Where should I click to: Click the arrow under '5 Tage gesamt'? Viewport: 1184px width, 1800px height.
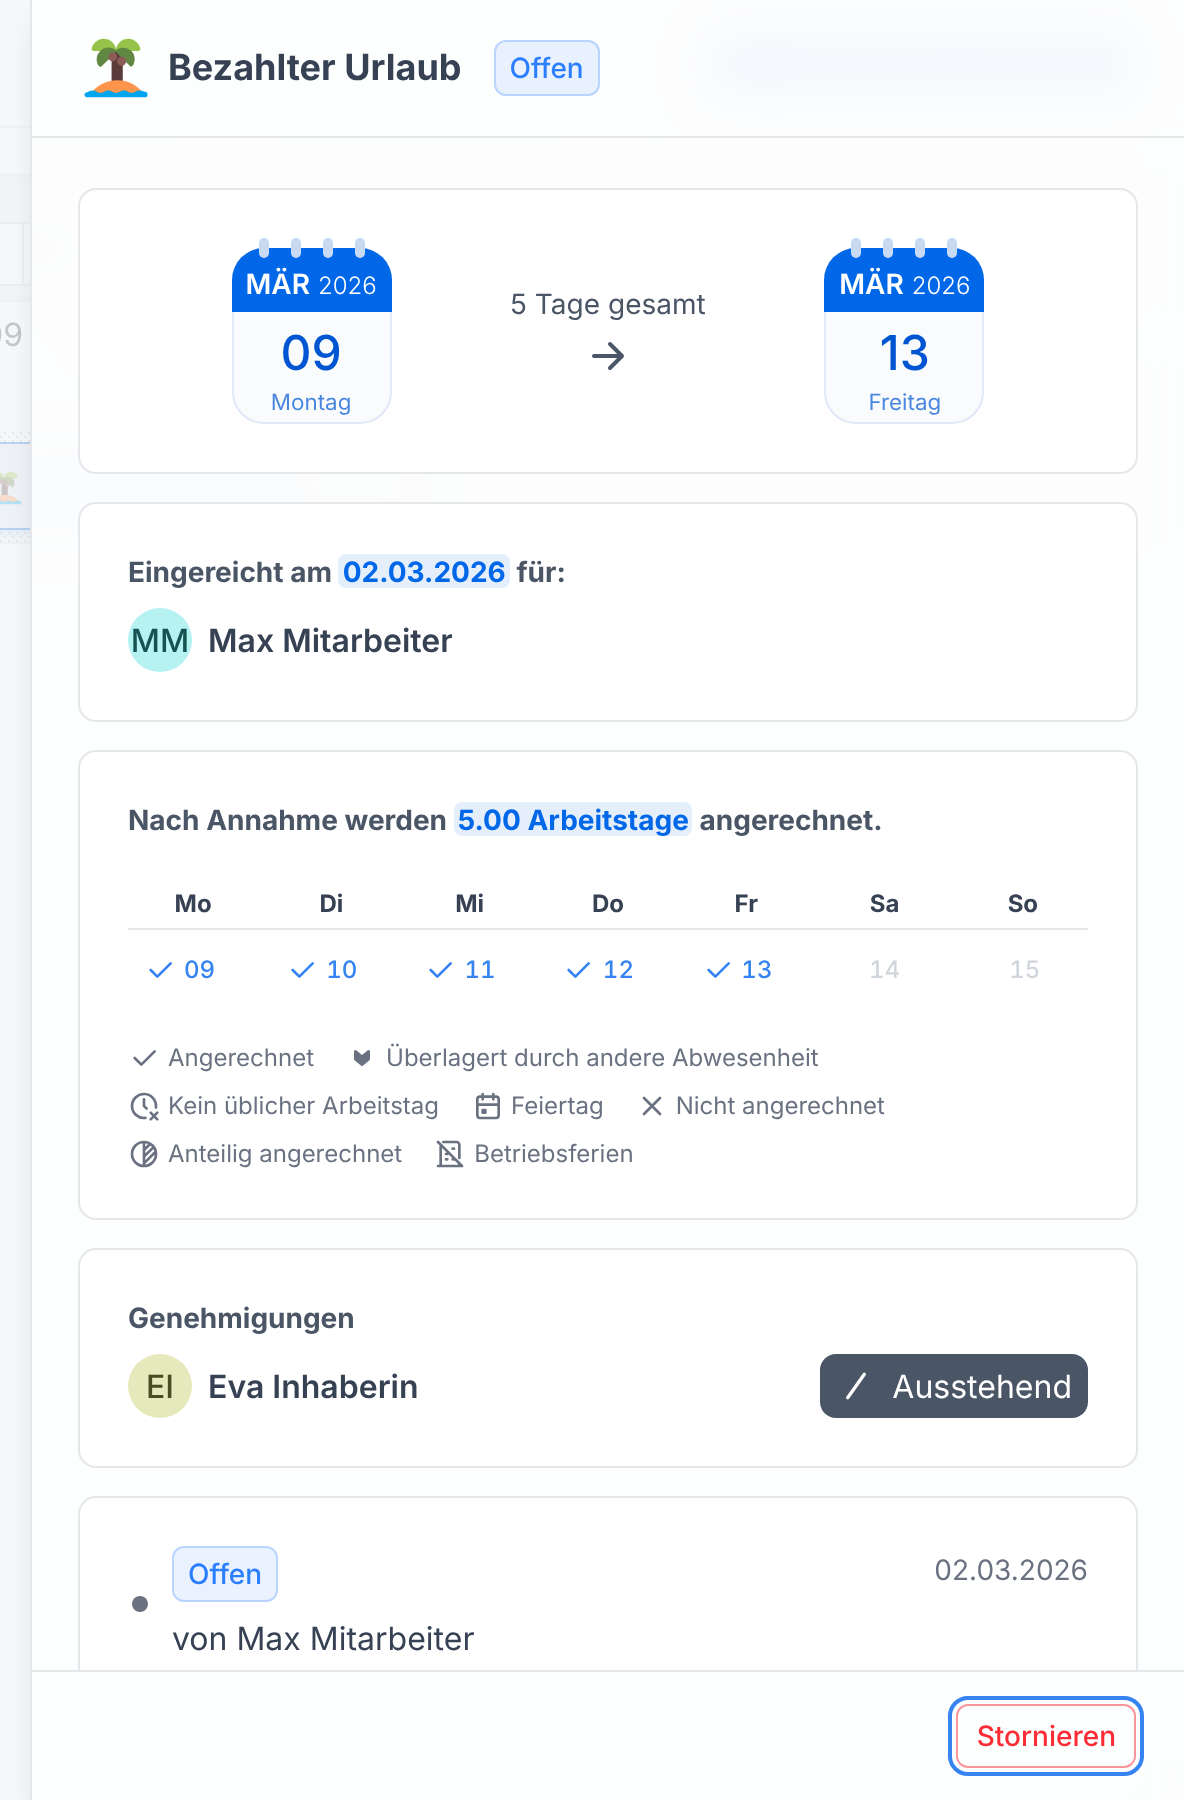click(x=608, y=356)
